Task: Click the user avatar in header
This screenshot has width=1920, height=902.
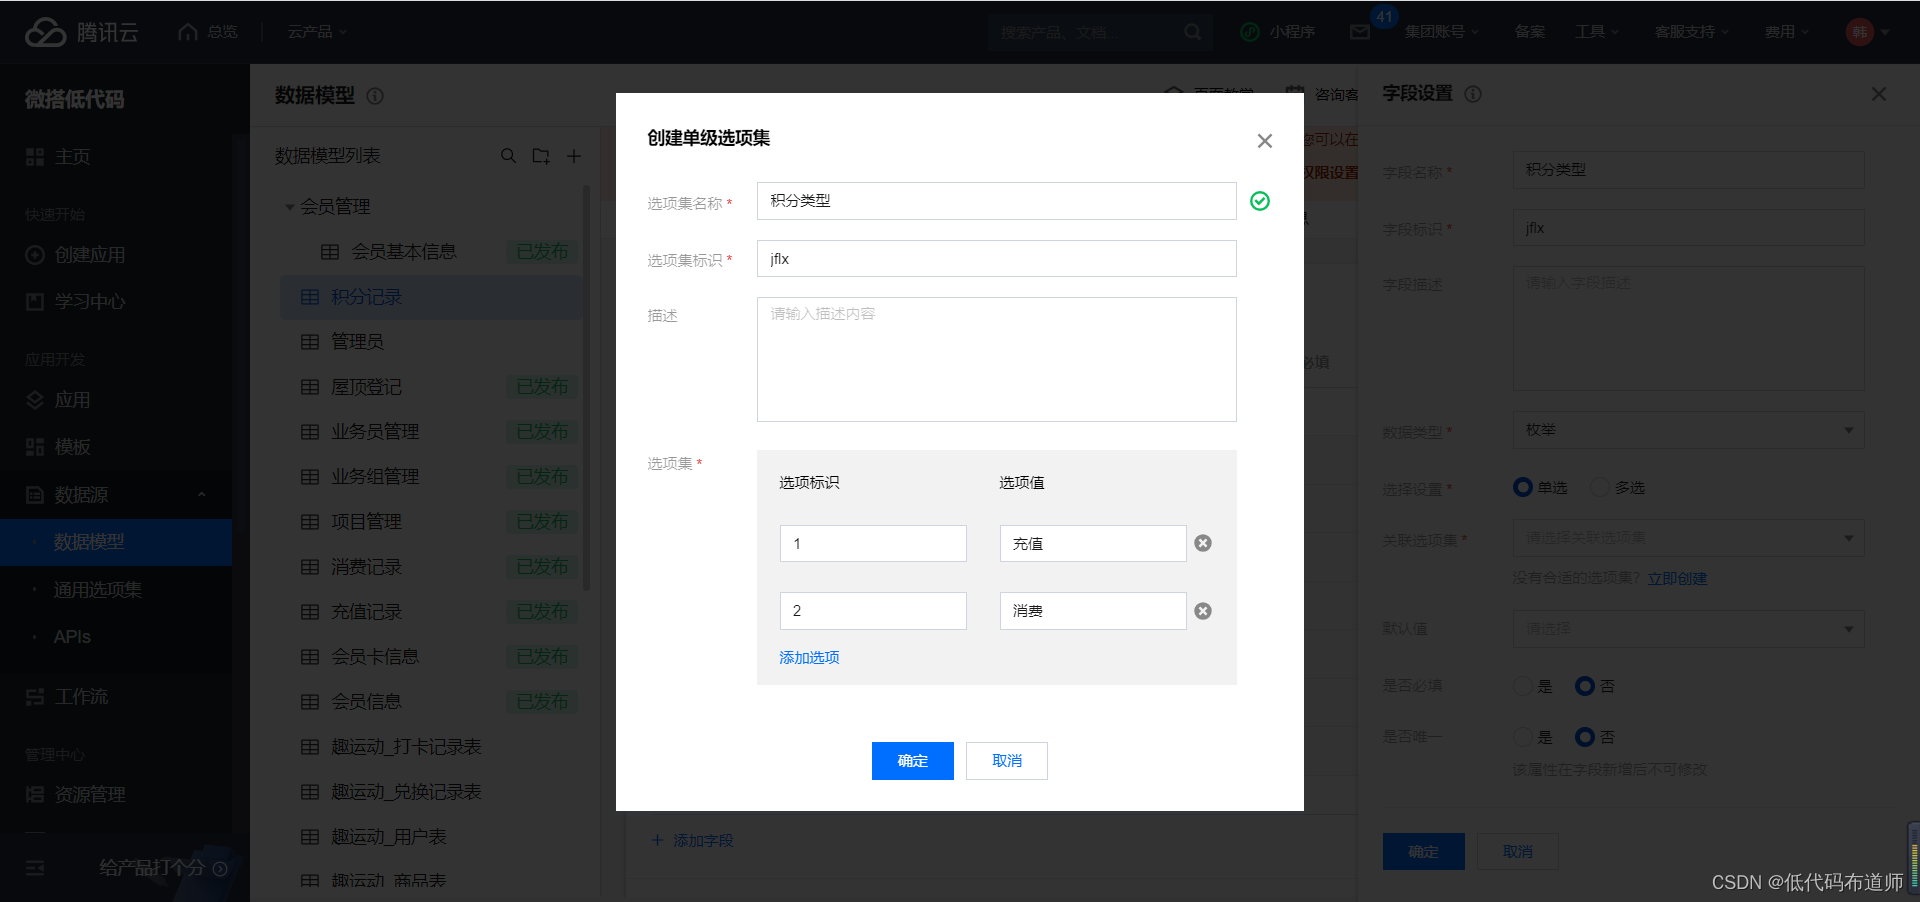Action: [1859, 32]
